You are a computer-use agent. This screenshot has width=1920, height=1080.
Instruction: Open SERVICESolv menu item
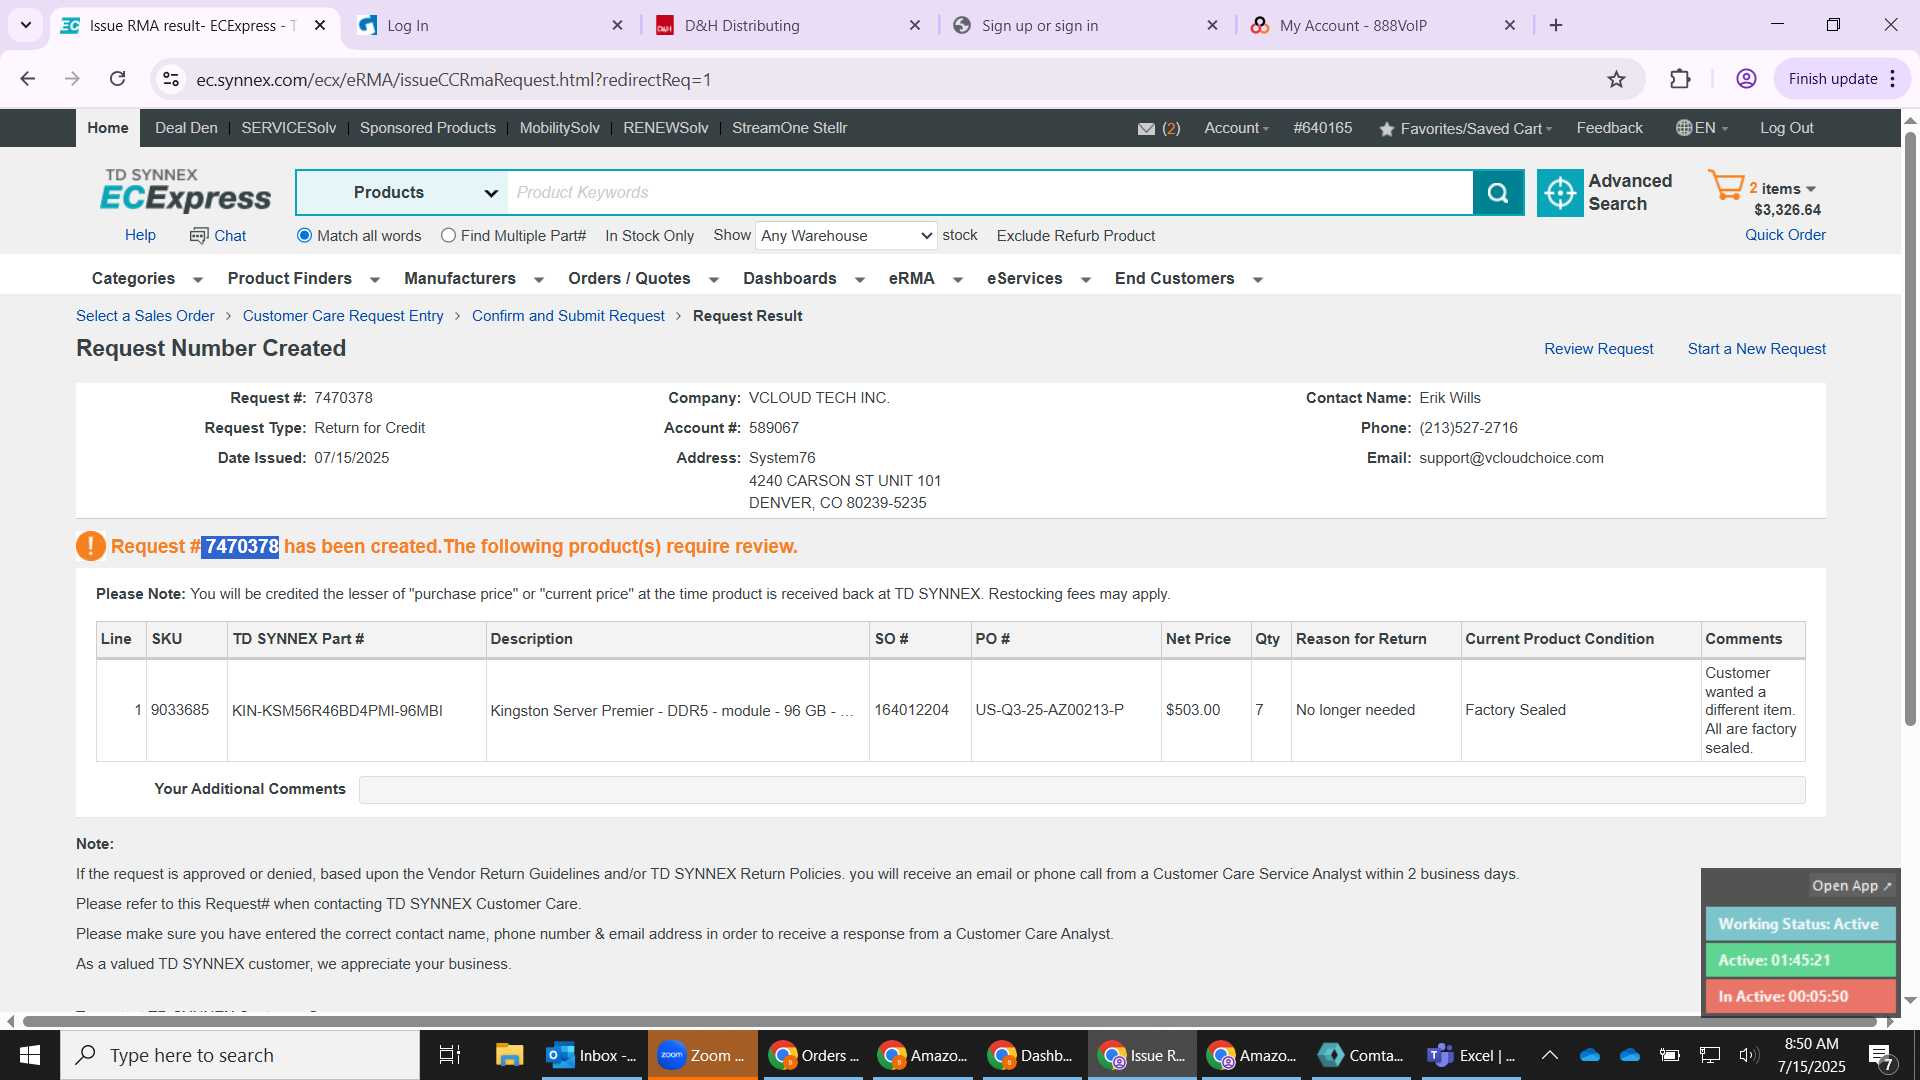[288, 128]
